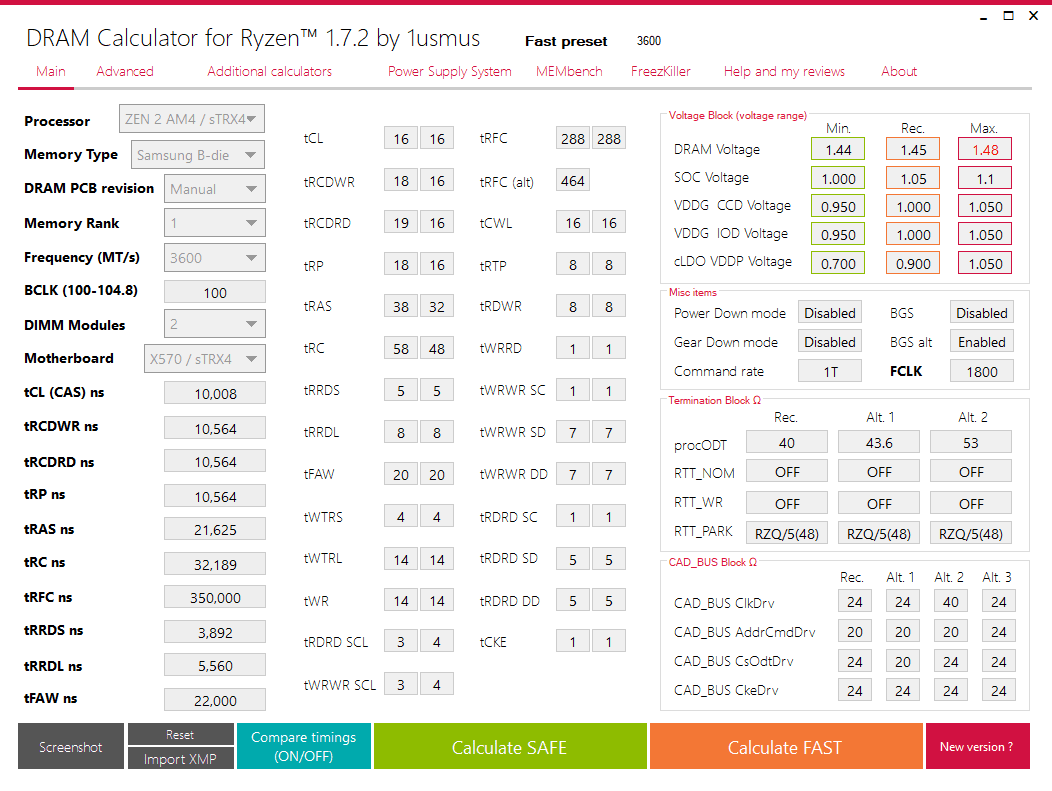The image size is (1052, 791).
Task: Click DRAM Voltage recommended value 1.45
Action: point(913,150)
